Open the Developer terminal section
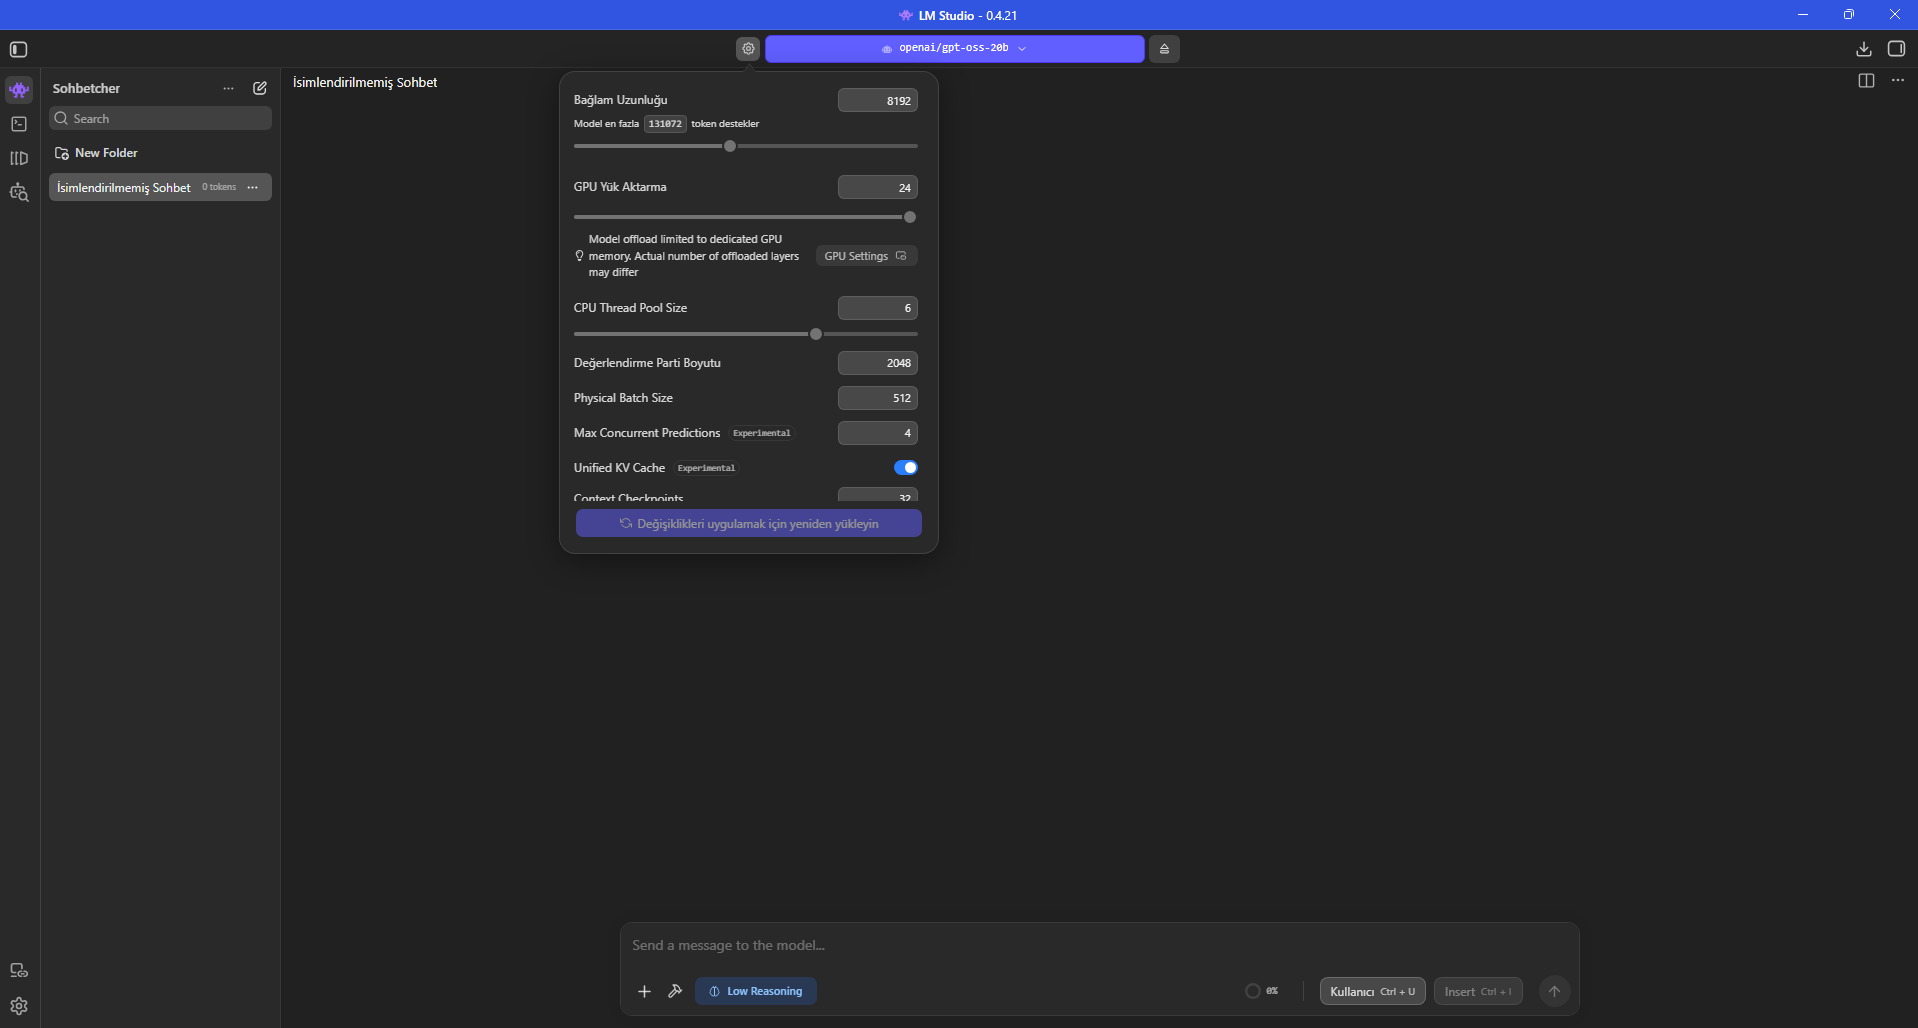 coord(19,124)
